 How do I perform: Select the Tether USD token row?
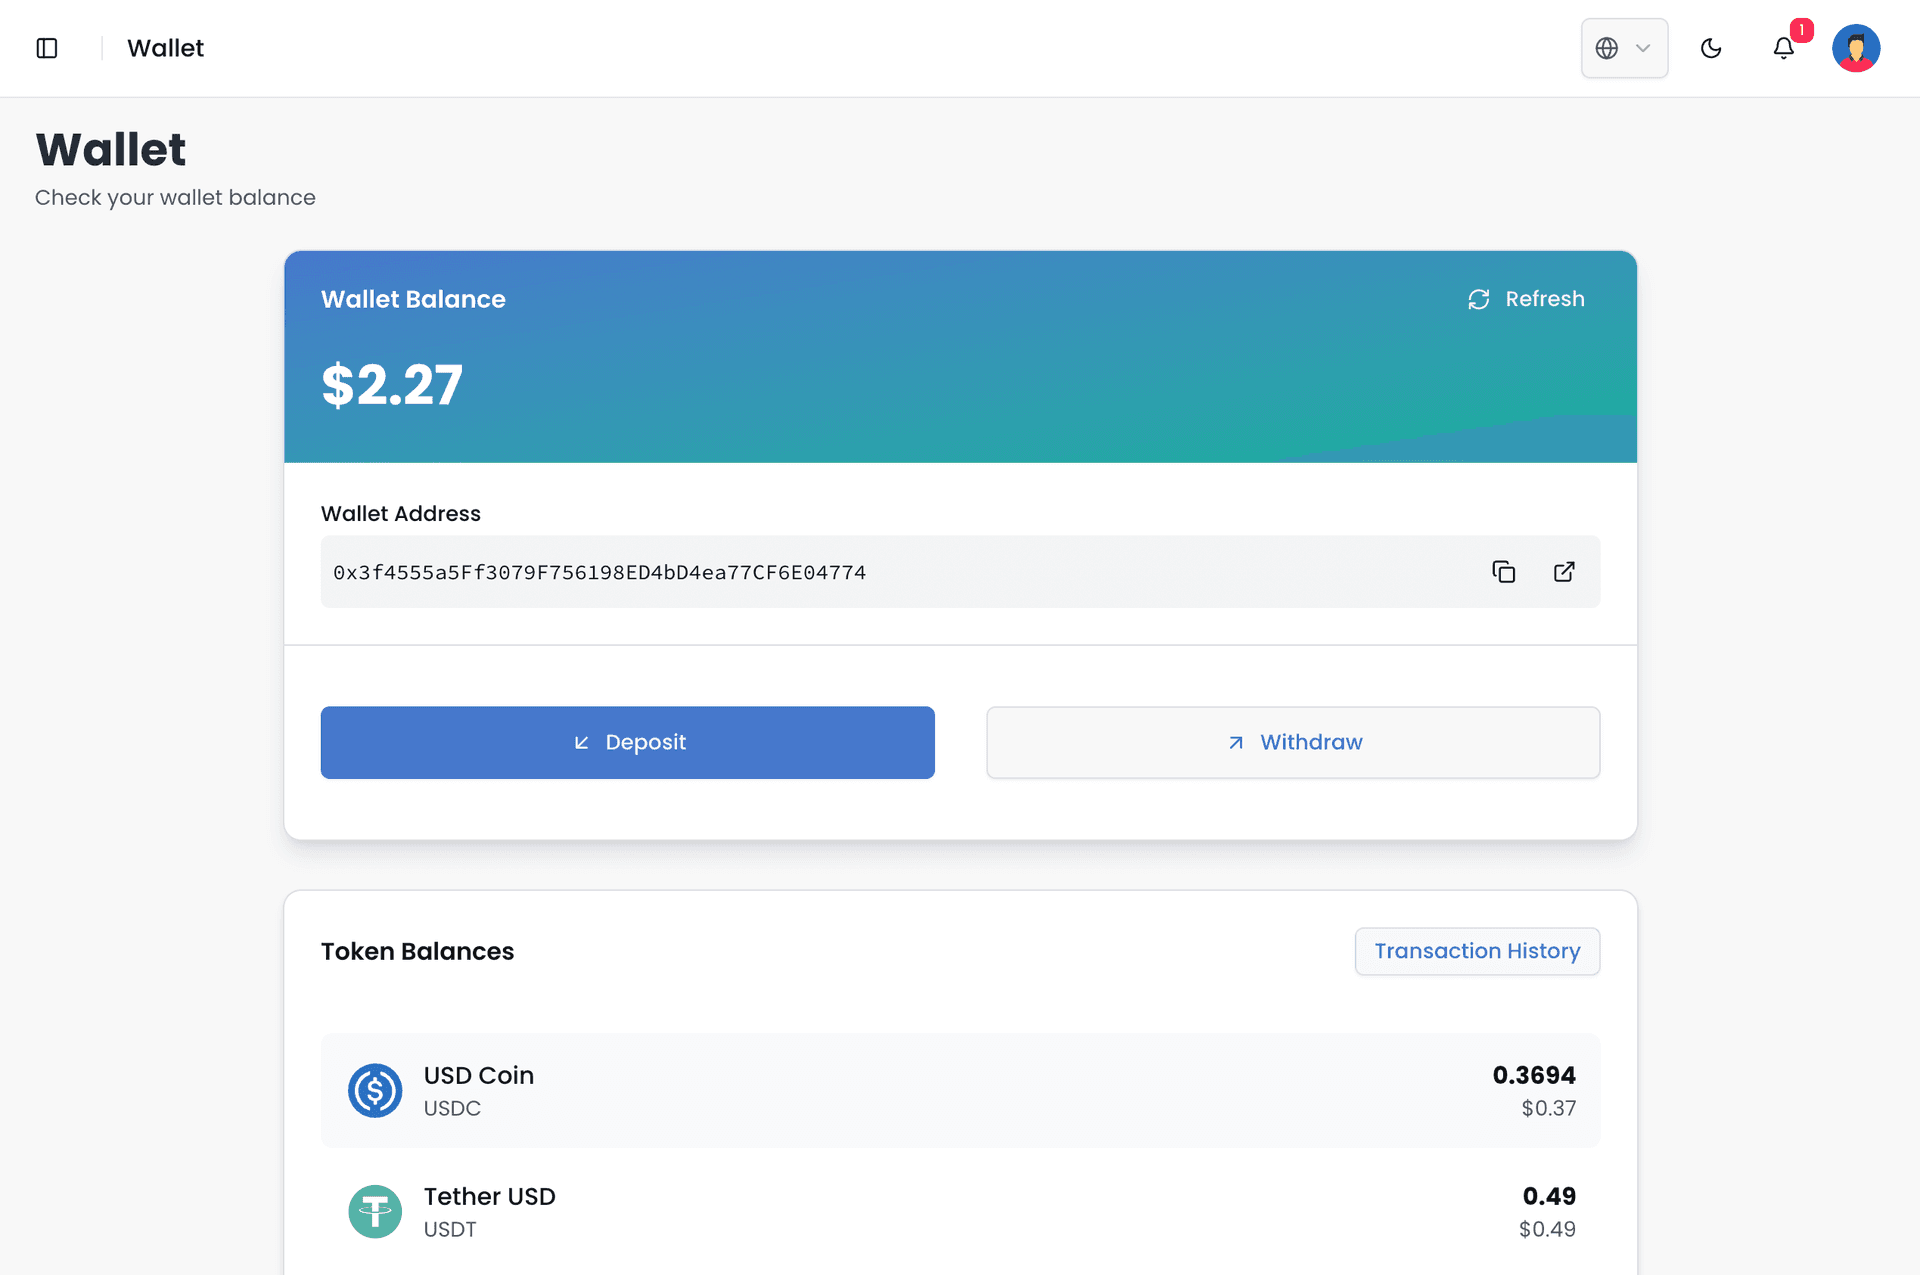[x=960, y=1212]
